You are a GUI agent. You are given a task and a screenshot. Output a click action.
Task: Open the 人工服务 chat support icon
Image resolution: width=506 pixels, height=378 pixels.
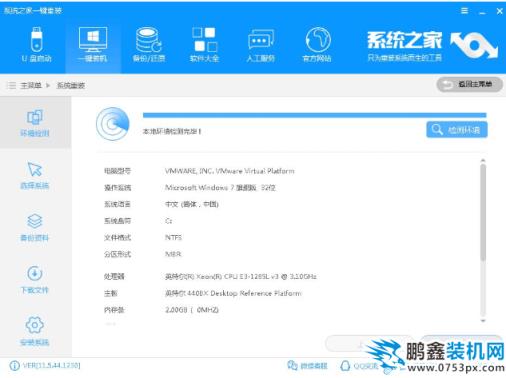click(x=261, y=45)
